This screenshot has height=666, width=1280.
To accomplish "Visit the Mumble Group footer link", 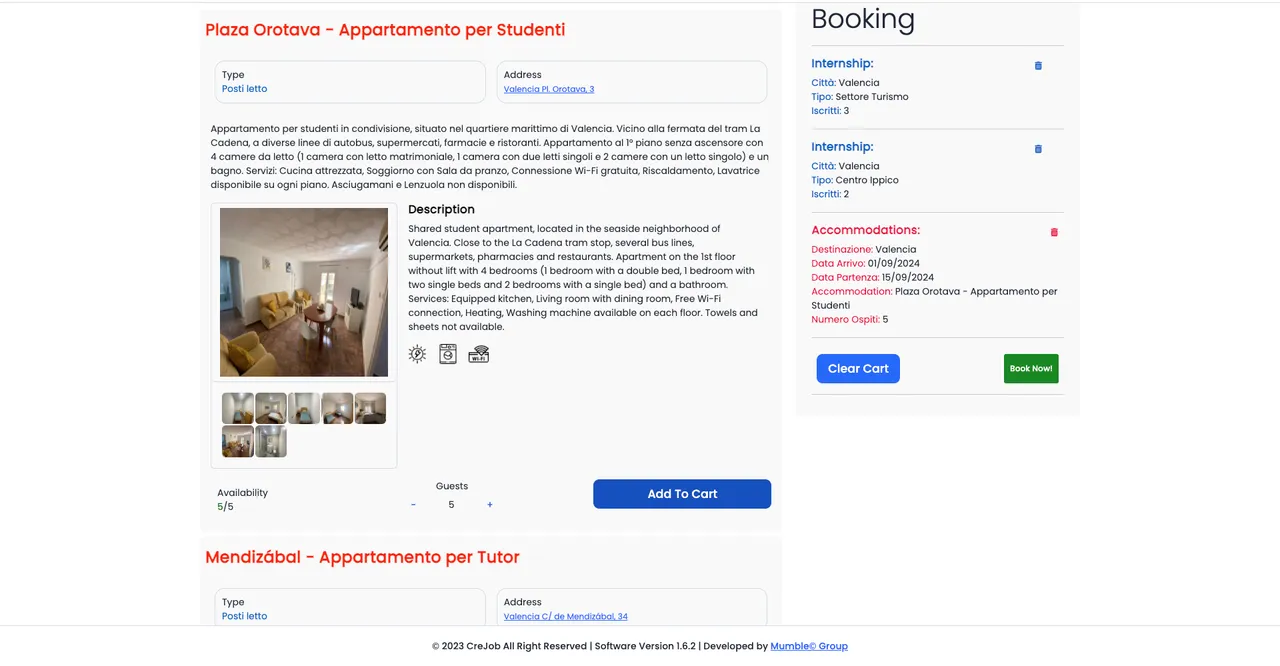I will (808, 646).
